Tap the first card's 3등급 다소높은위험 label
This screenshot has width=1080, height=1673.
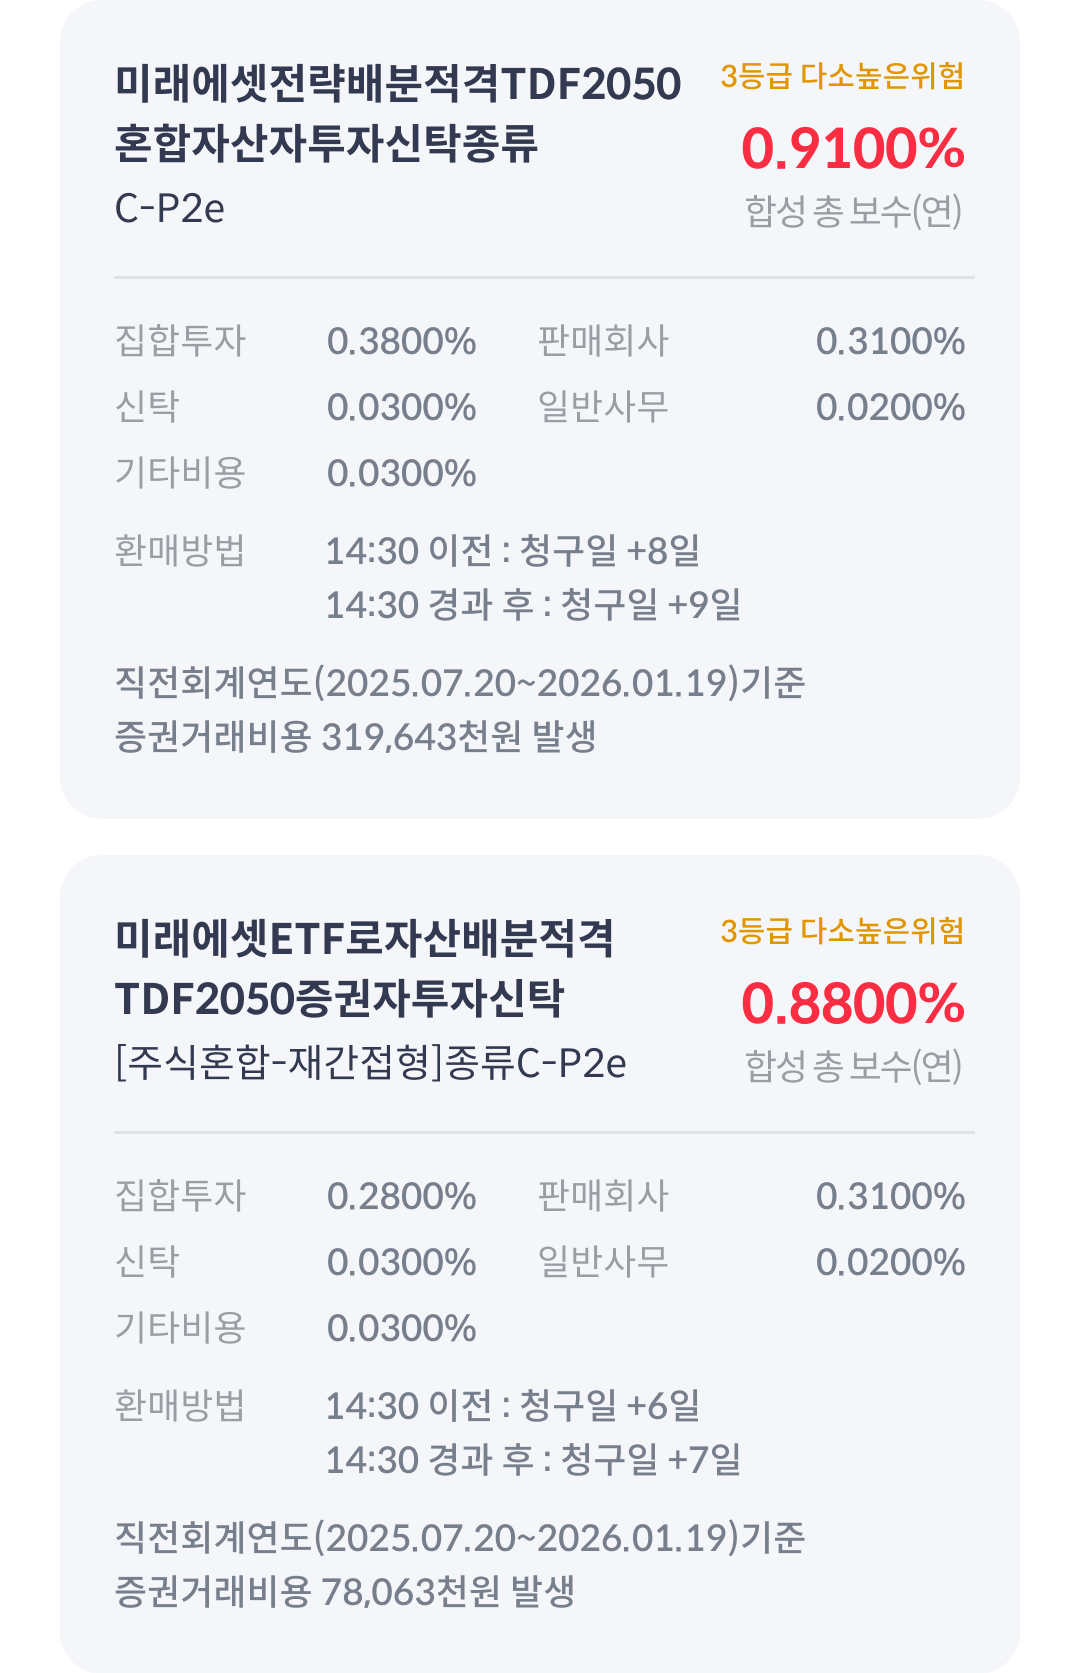pyautogui.click(x=841, y=76)
